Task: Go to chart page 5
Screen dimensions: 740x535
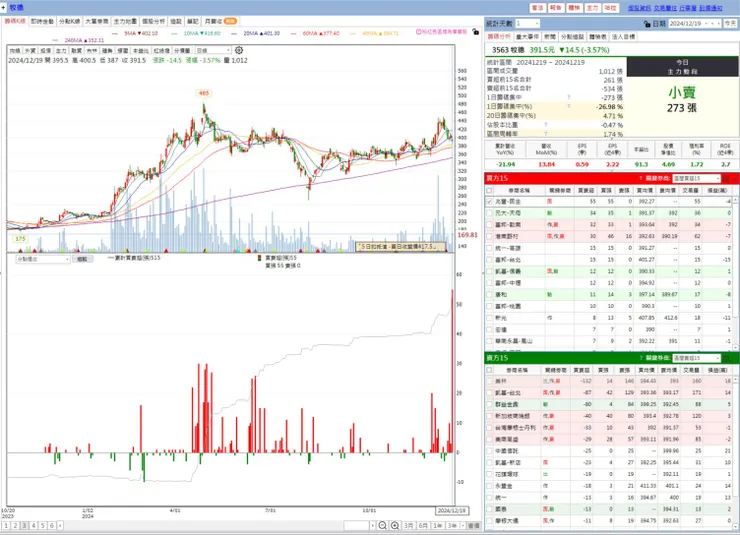Action: tap(42, 525)
